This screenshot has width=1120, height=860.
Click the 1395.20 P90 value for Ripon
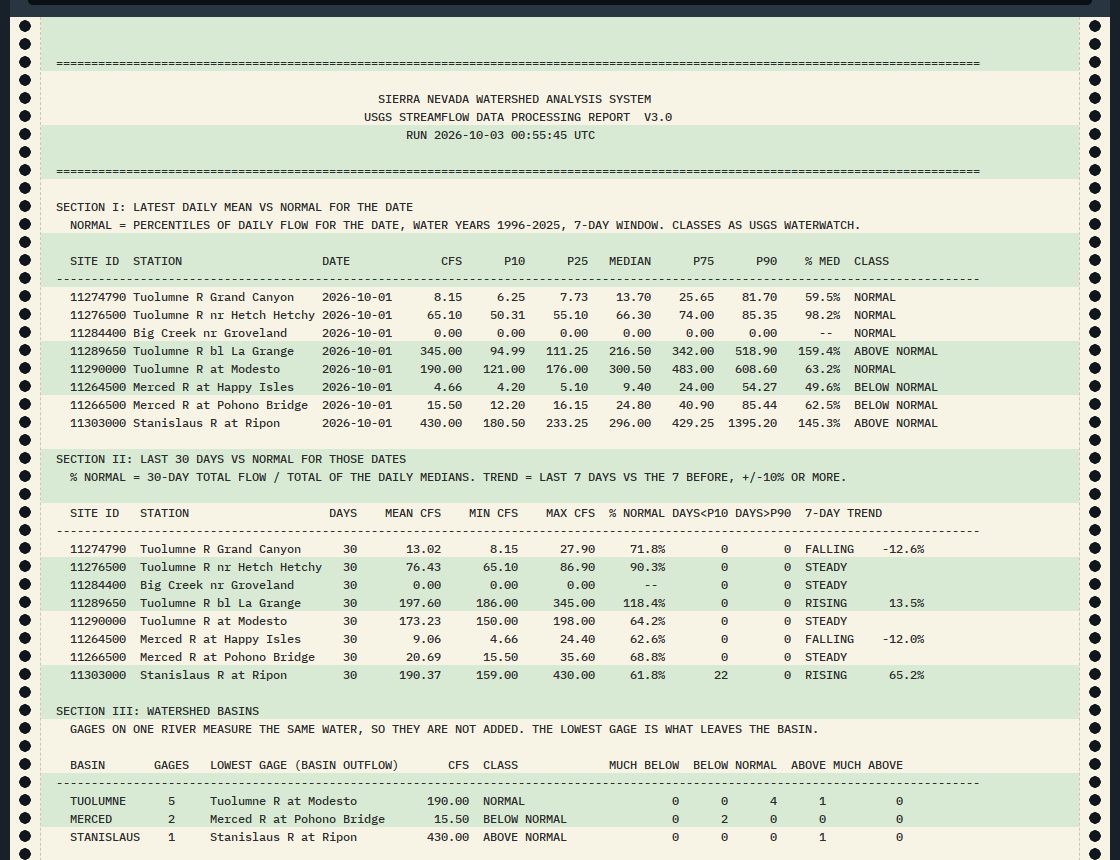pyautogui.click(x=752, y=424)
